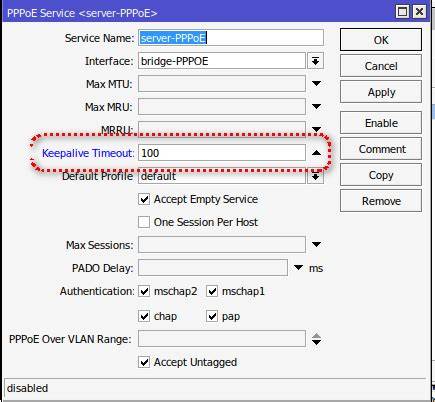Click the Max Sessions input field
Screen dimensions: 435x402
(x=222, y=245)
